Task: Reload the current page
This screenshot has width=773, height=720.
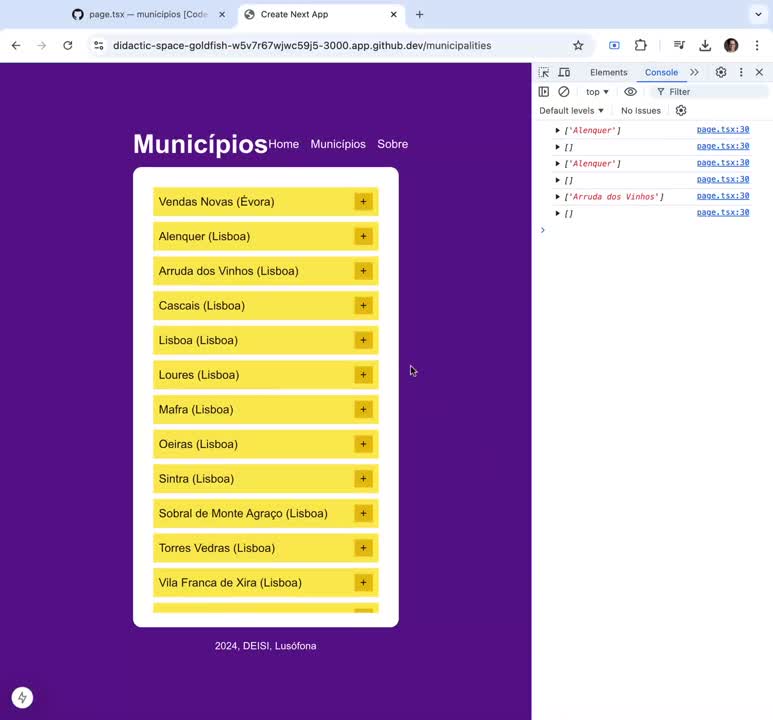Action: coord(68,45)
